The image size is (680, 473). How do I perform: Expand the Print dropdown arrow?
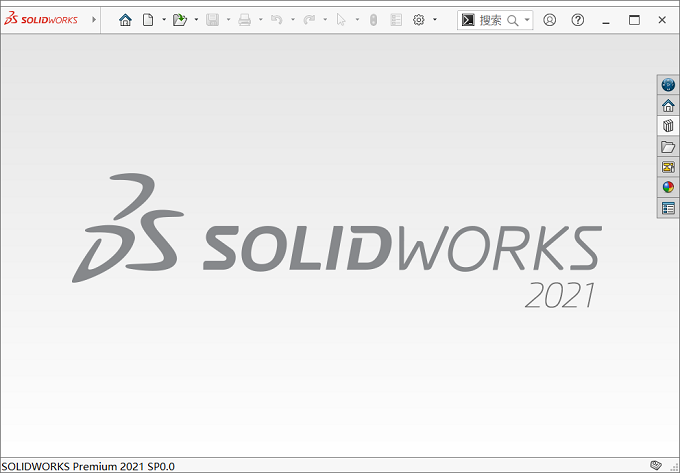point(261,20)
